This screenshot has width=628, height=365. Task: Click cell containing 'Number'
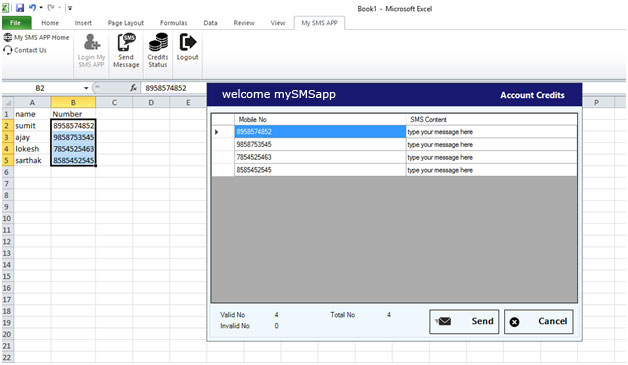pyautogui.click(x=73, y=114)
